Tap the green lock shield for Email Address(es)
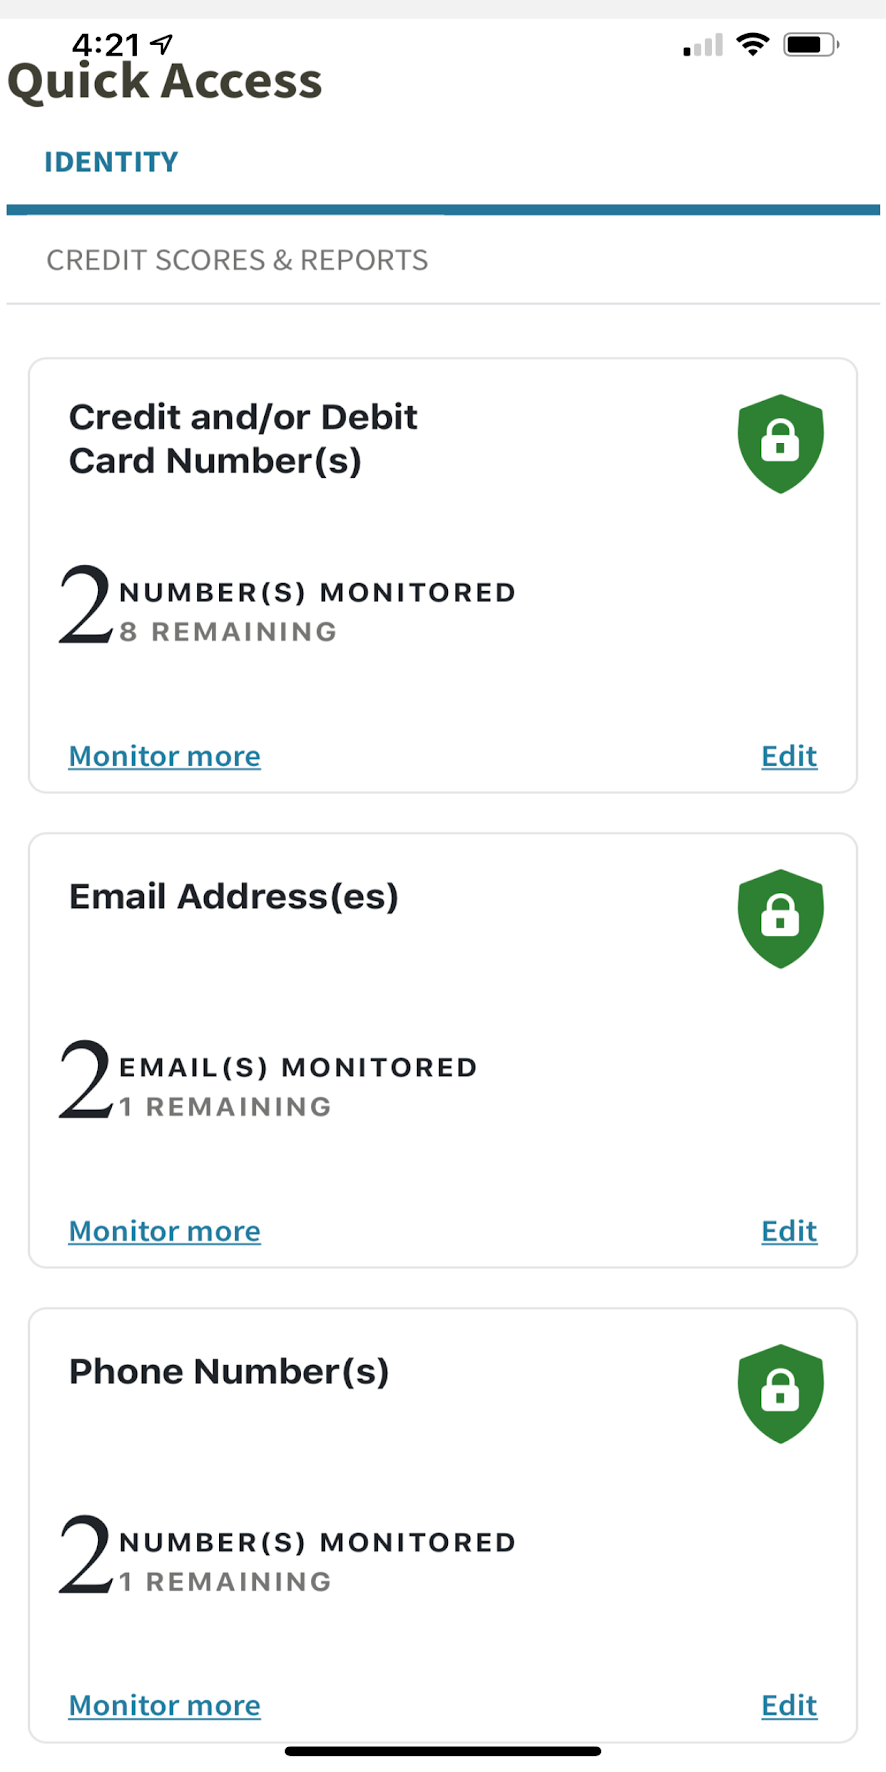Viewport: 886px width, 1772px height. 780,918
